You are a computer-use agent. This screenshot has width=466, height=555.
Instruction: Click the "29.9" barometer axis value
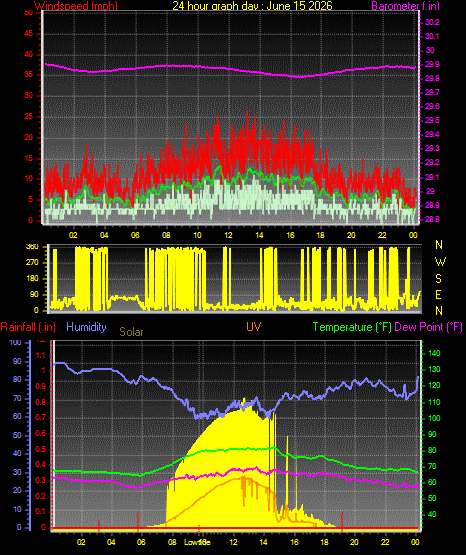(x=432, y=64)
